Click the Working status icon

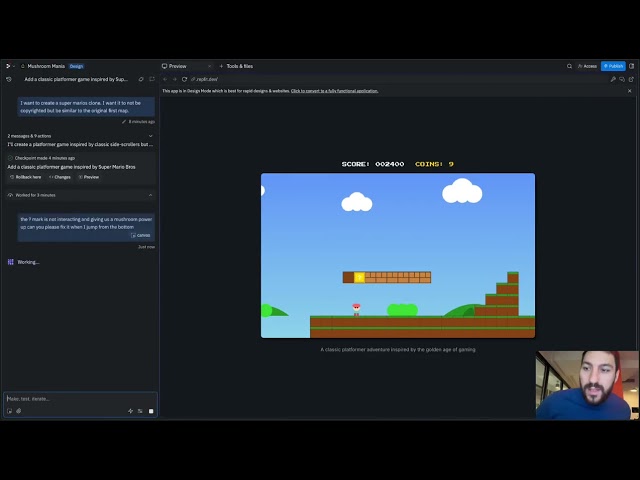(11, 262)
